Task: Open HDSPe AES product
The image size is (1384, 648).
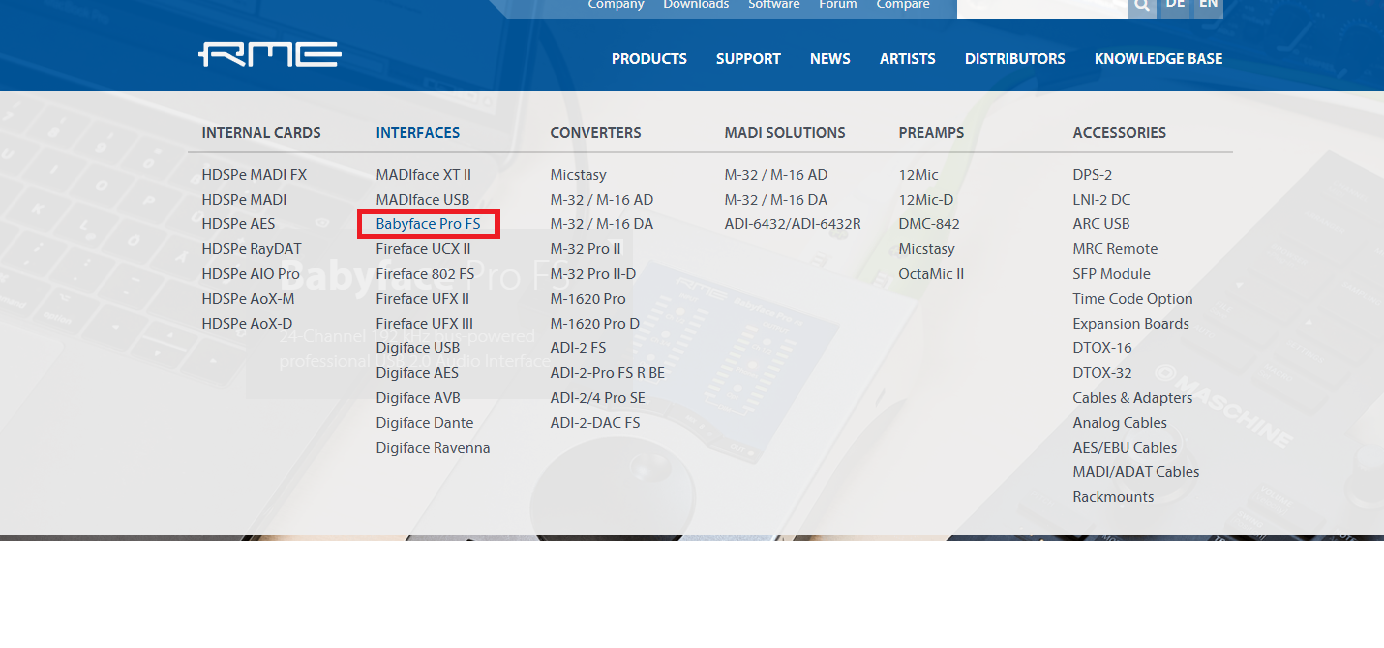Action: [238, 224]
